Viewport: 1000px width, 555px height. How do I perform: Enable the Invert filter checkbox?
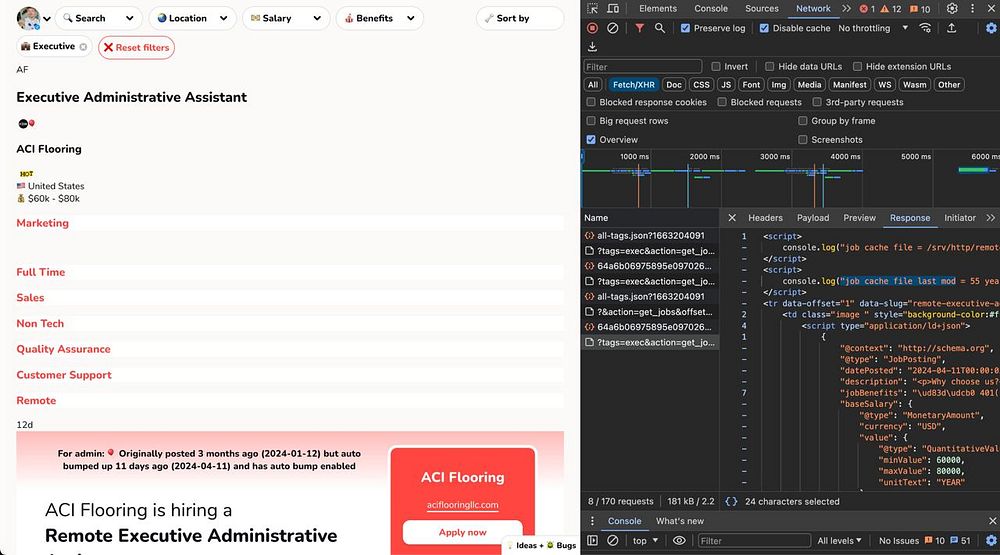point(716,66)
